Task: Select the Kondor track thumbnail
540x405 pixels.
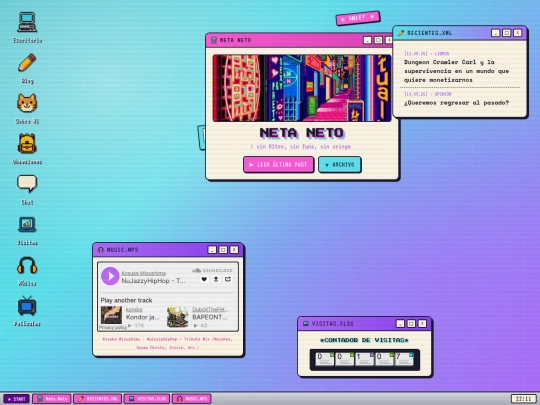Action: (111, 316)
